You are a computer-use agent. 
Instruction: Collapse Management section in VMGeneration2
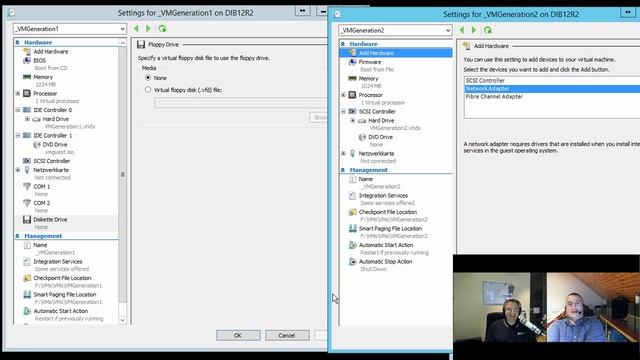pyautogui.click(x=342, y=170)
